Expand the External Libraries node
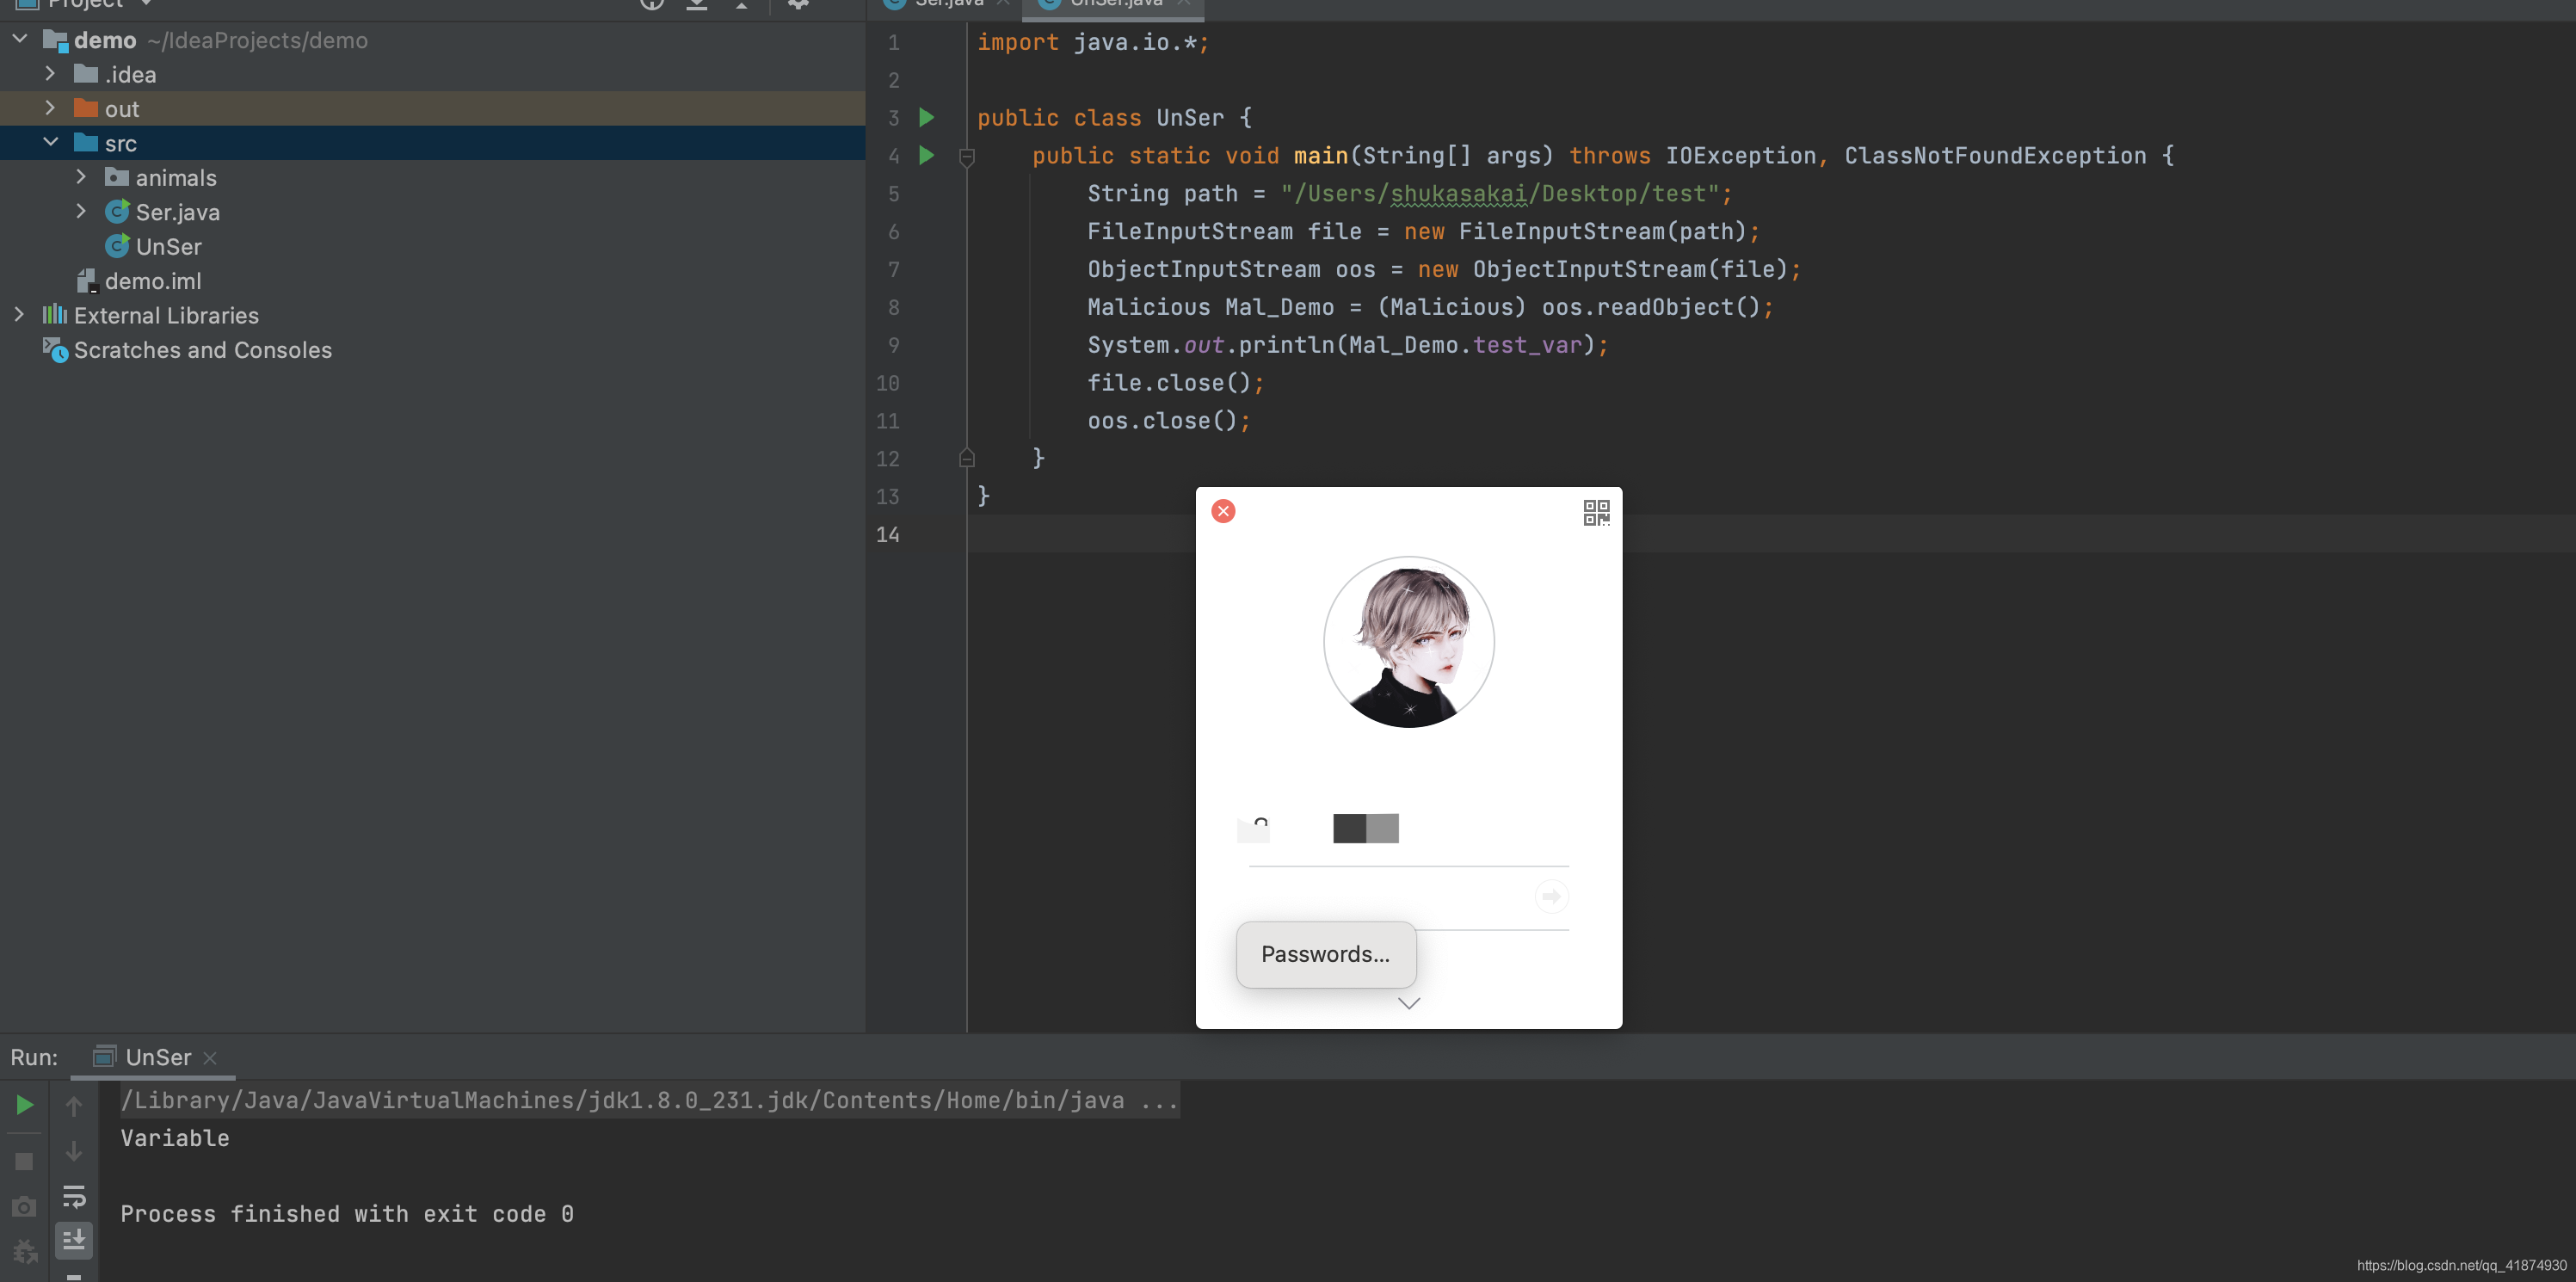 click(x=19, y=315)
